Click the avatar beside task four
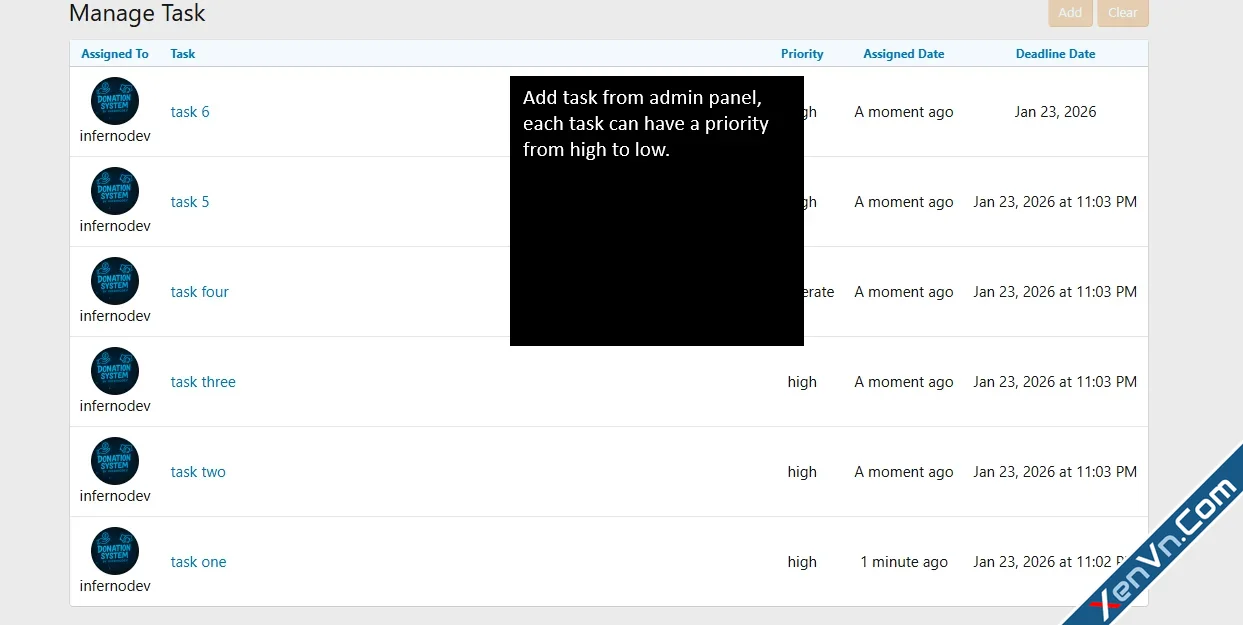 coord(114,280)
